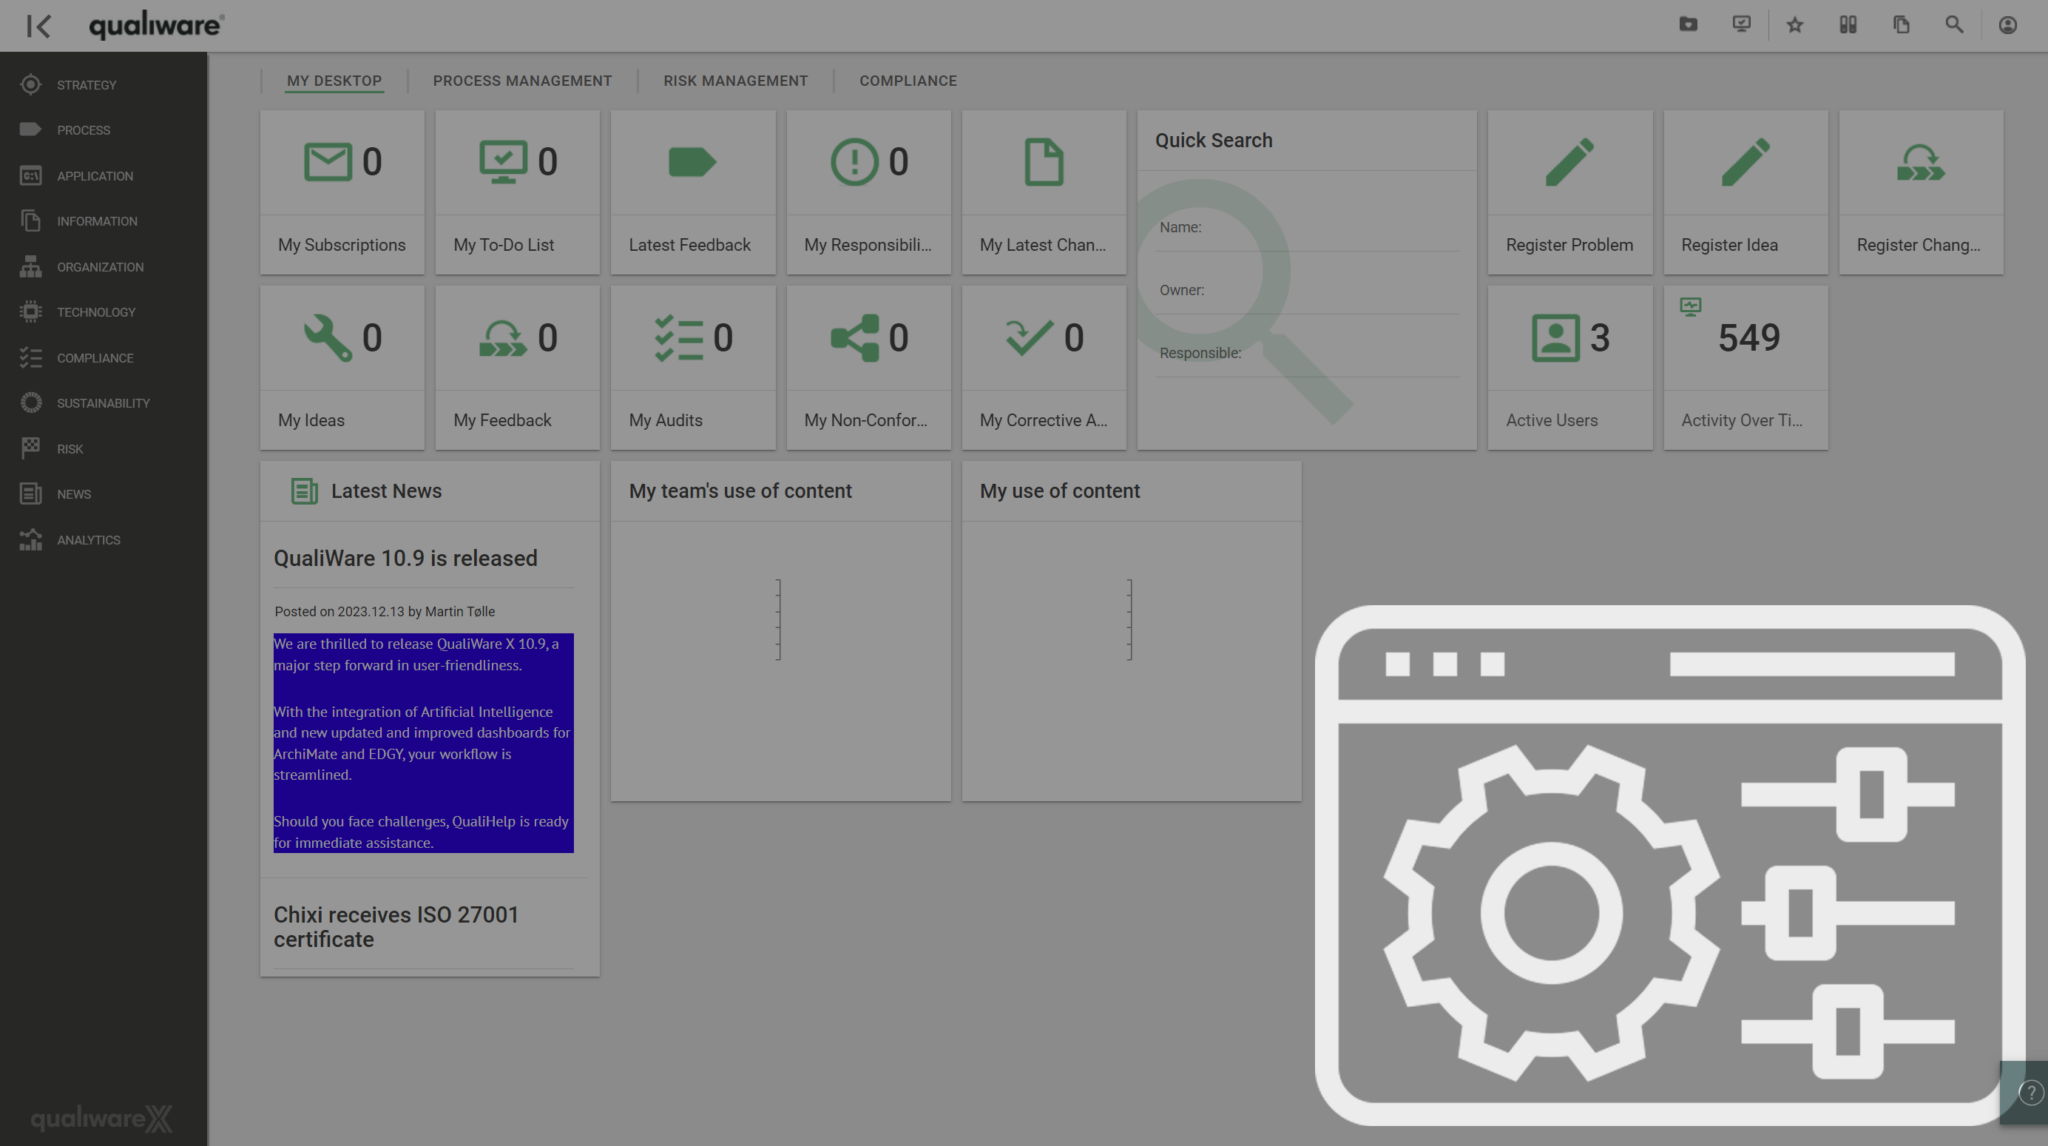
Task: Select Compliance tab in top navigation
Action: point(908,81)
